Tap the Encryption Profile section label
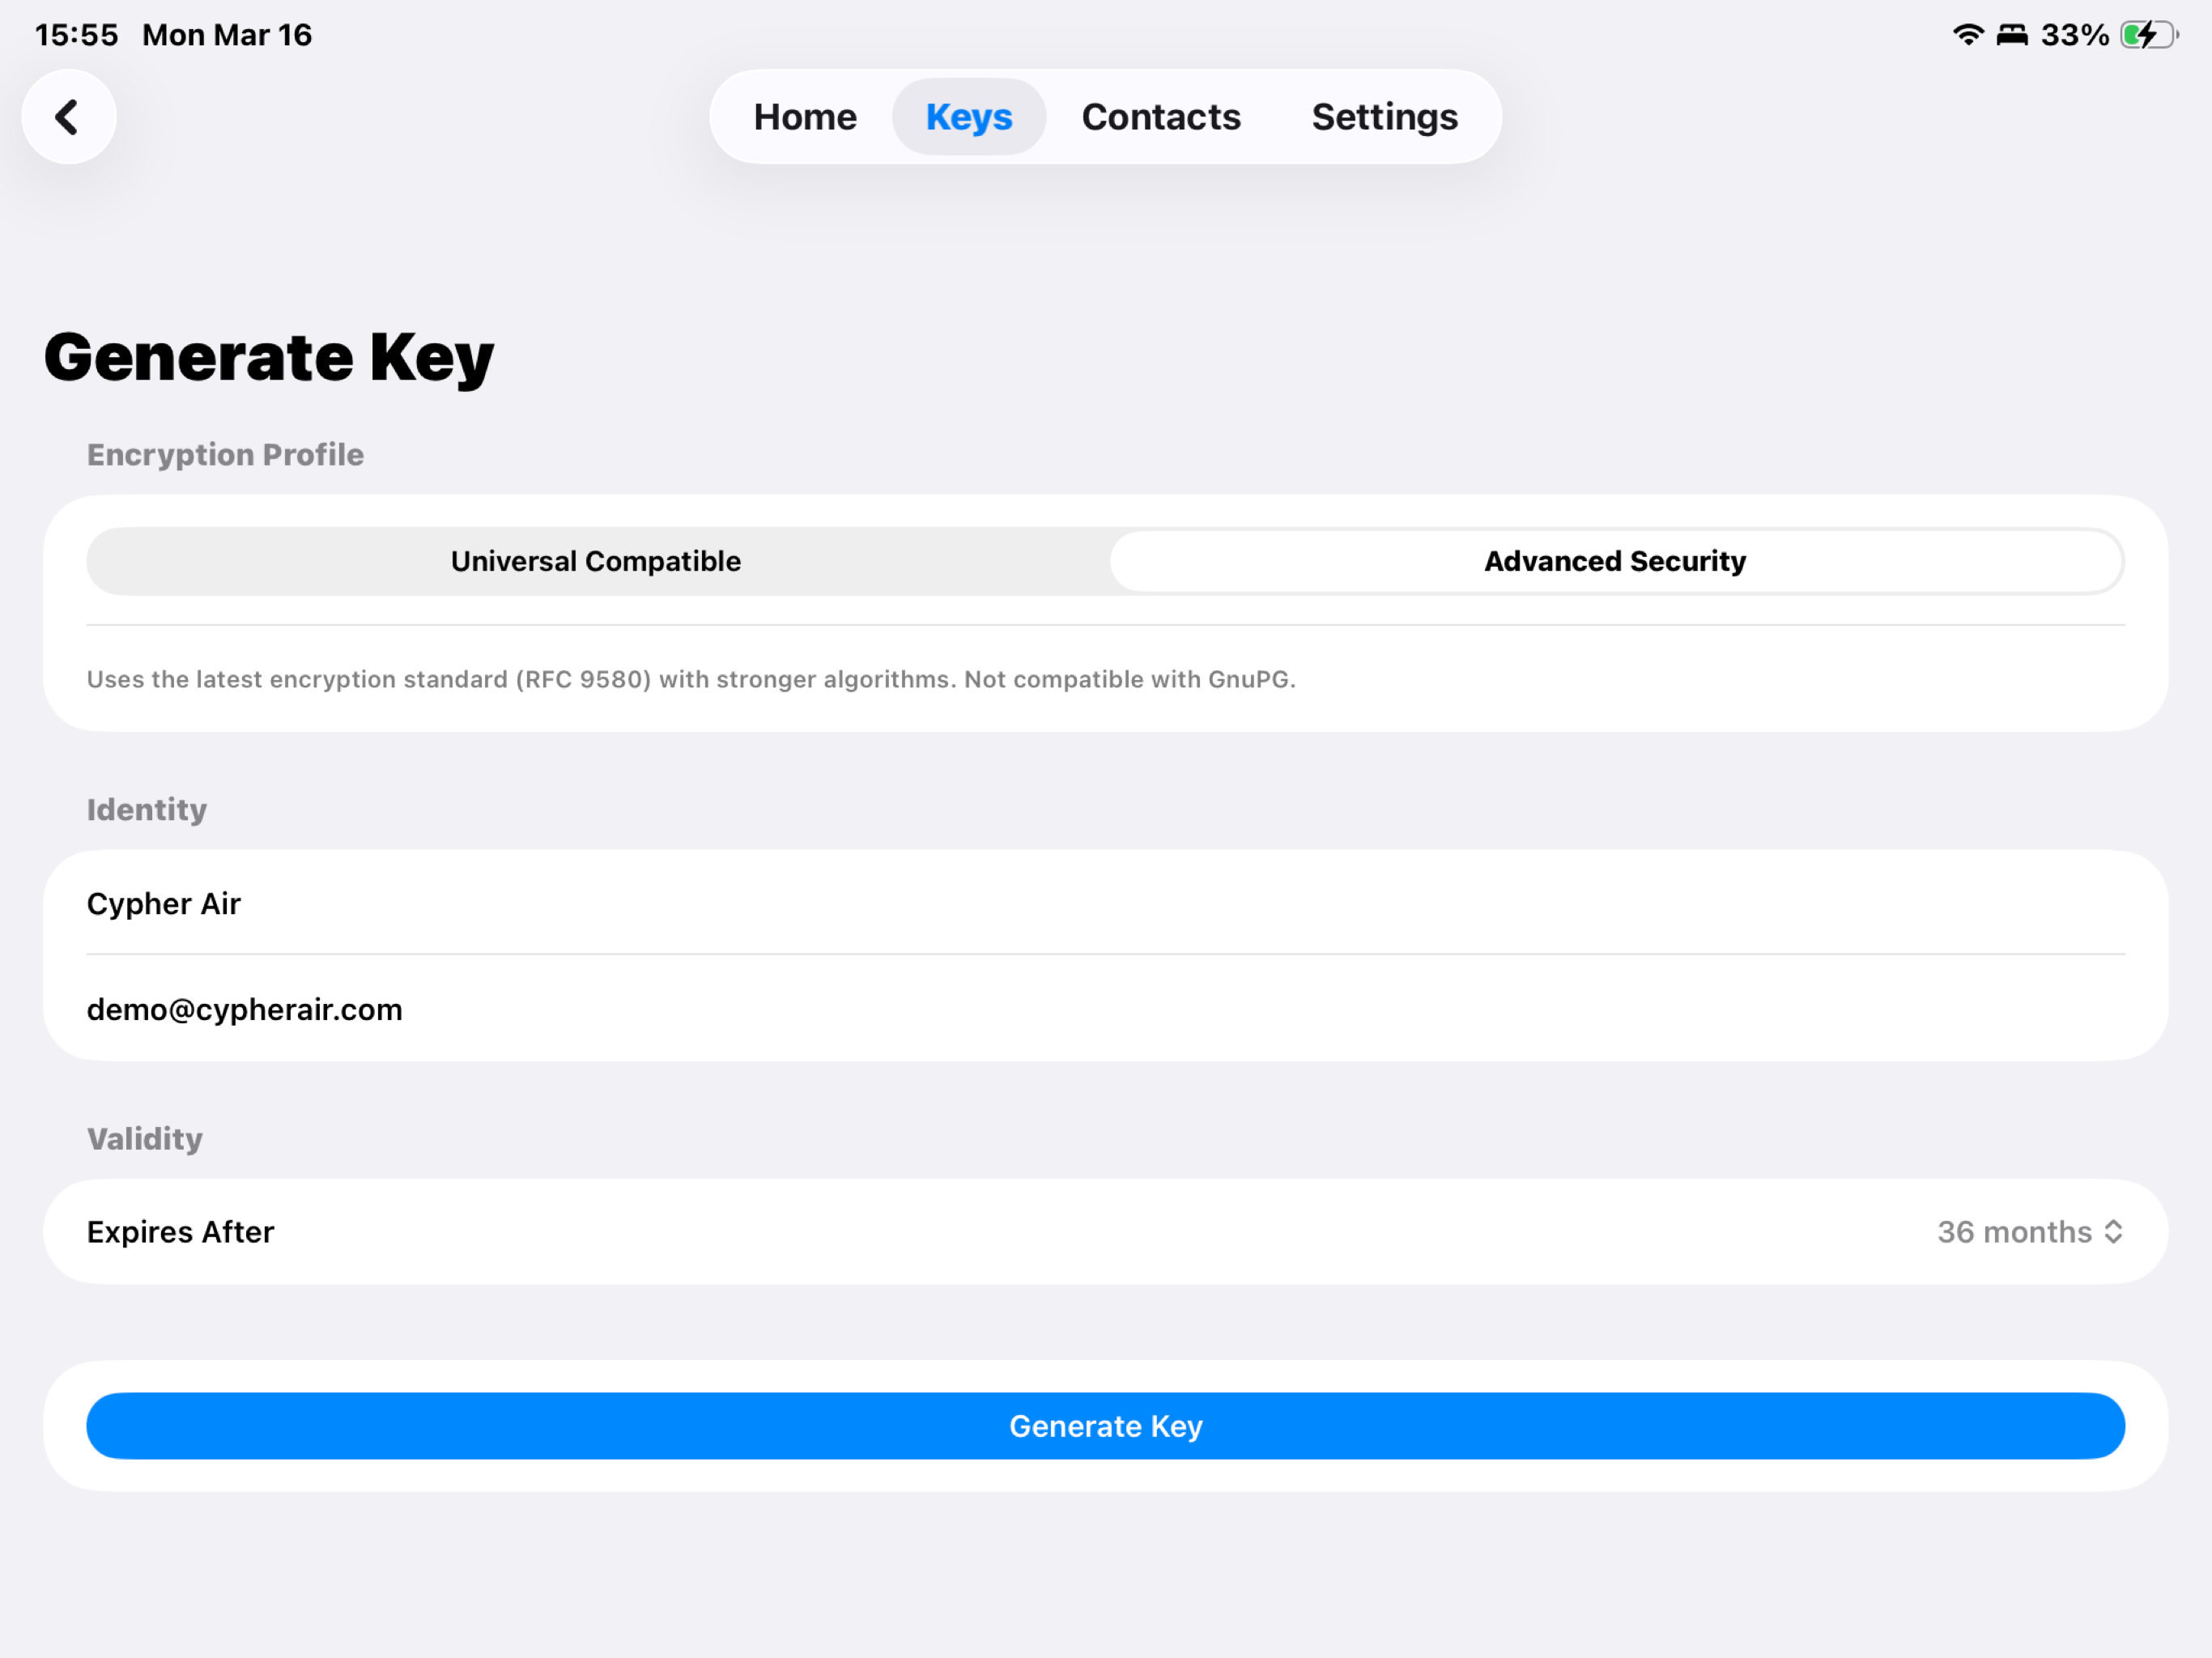 (225, 455)
